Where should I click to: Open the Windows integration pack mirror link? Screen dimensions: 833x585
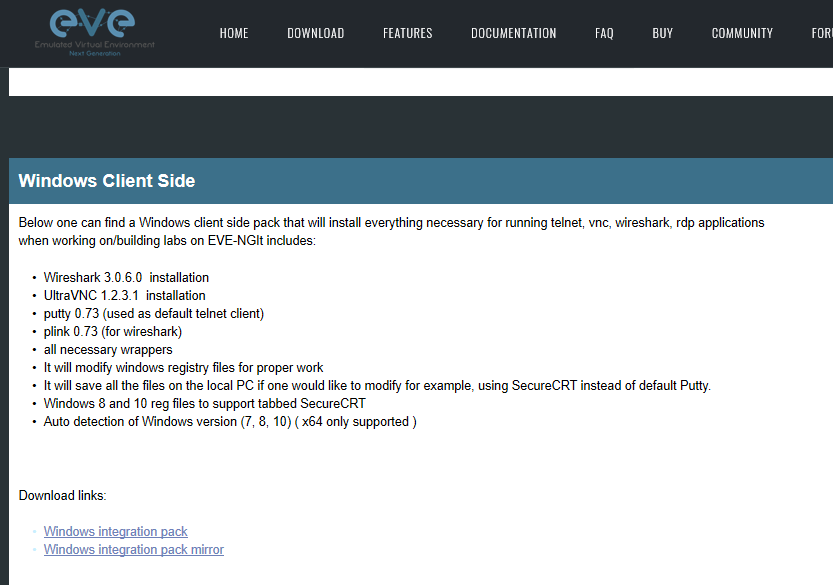(133, 549)
